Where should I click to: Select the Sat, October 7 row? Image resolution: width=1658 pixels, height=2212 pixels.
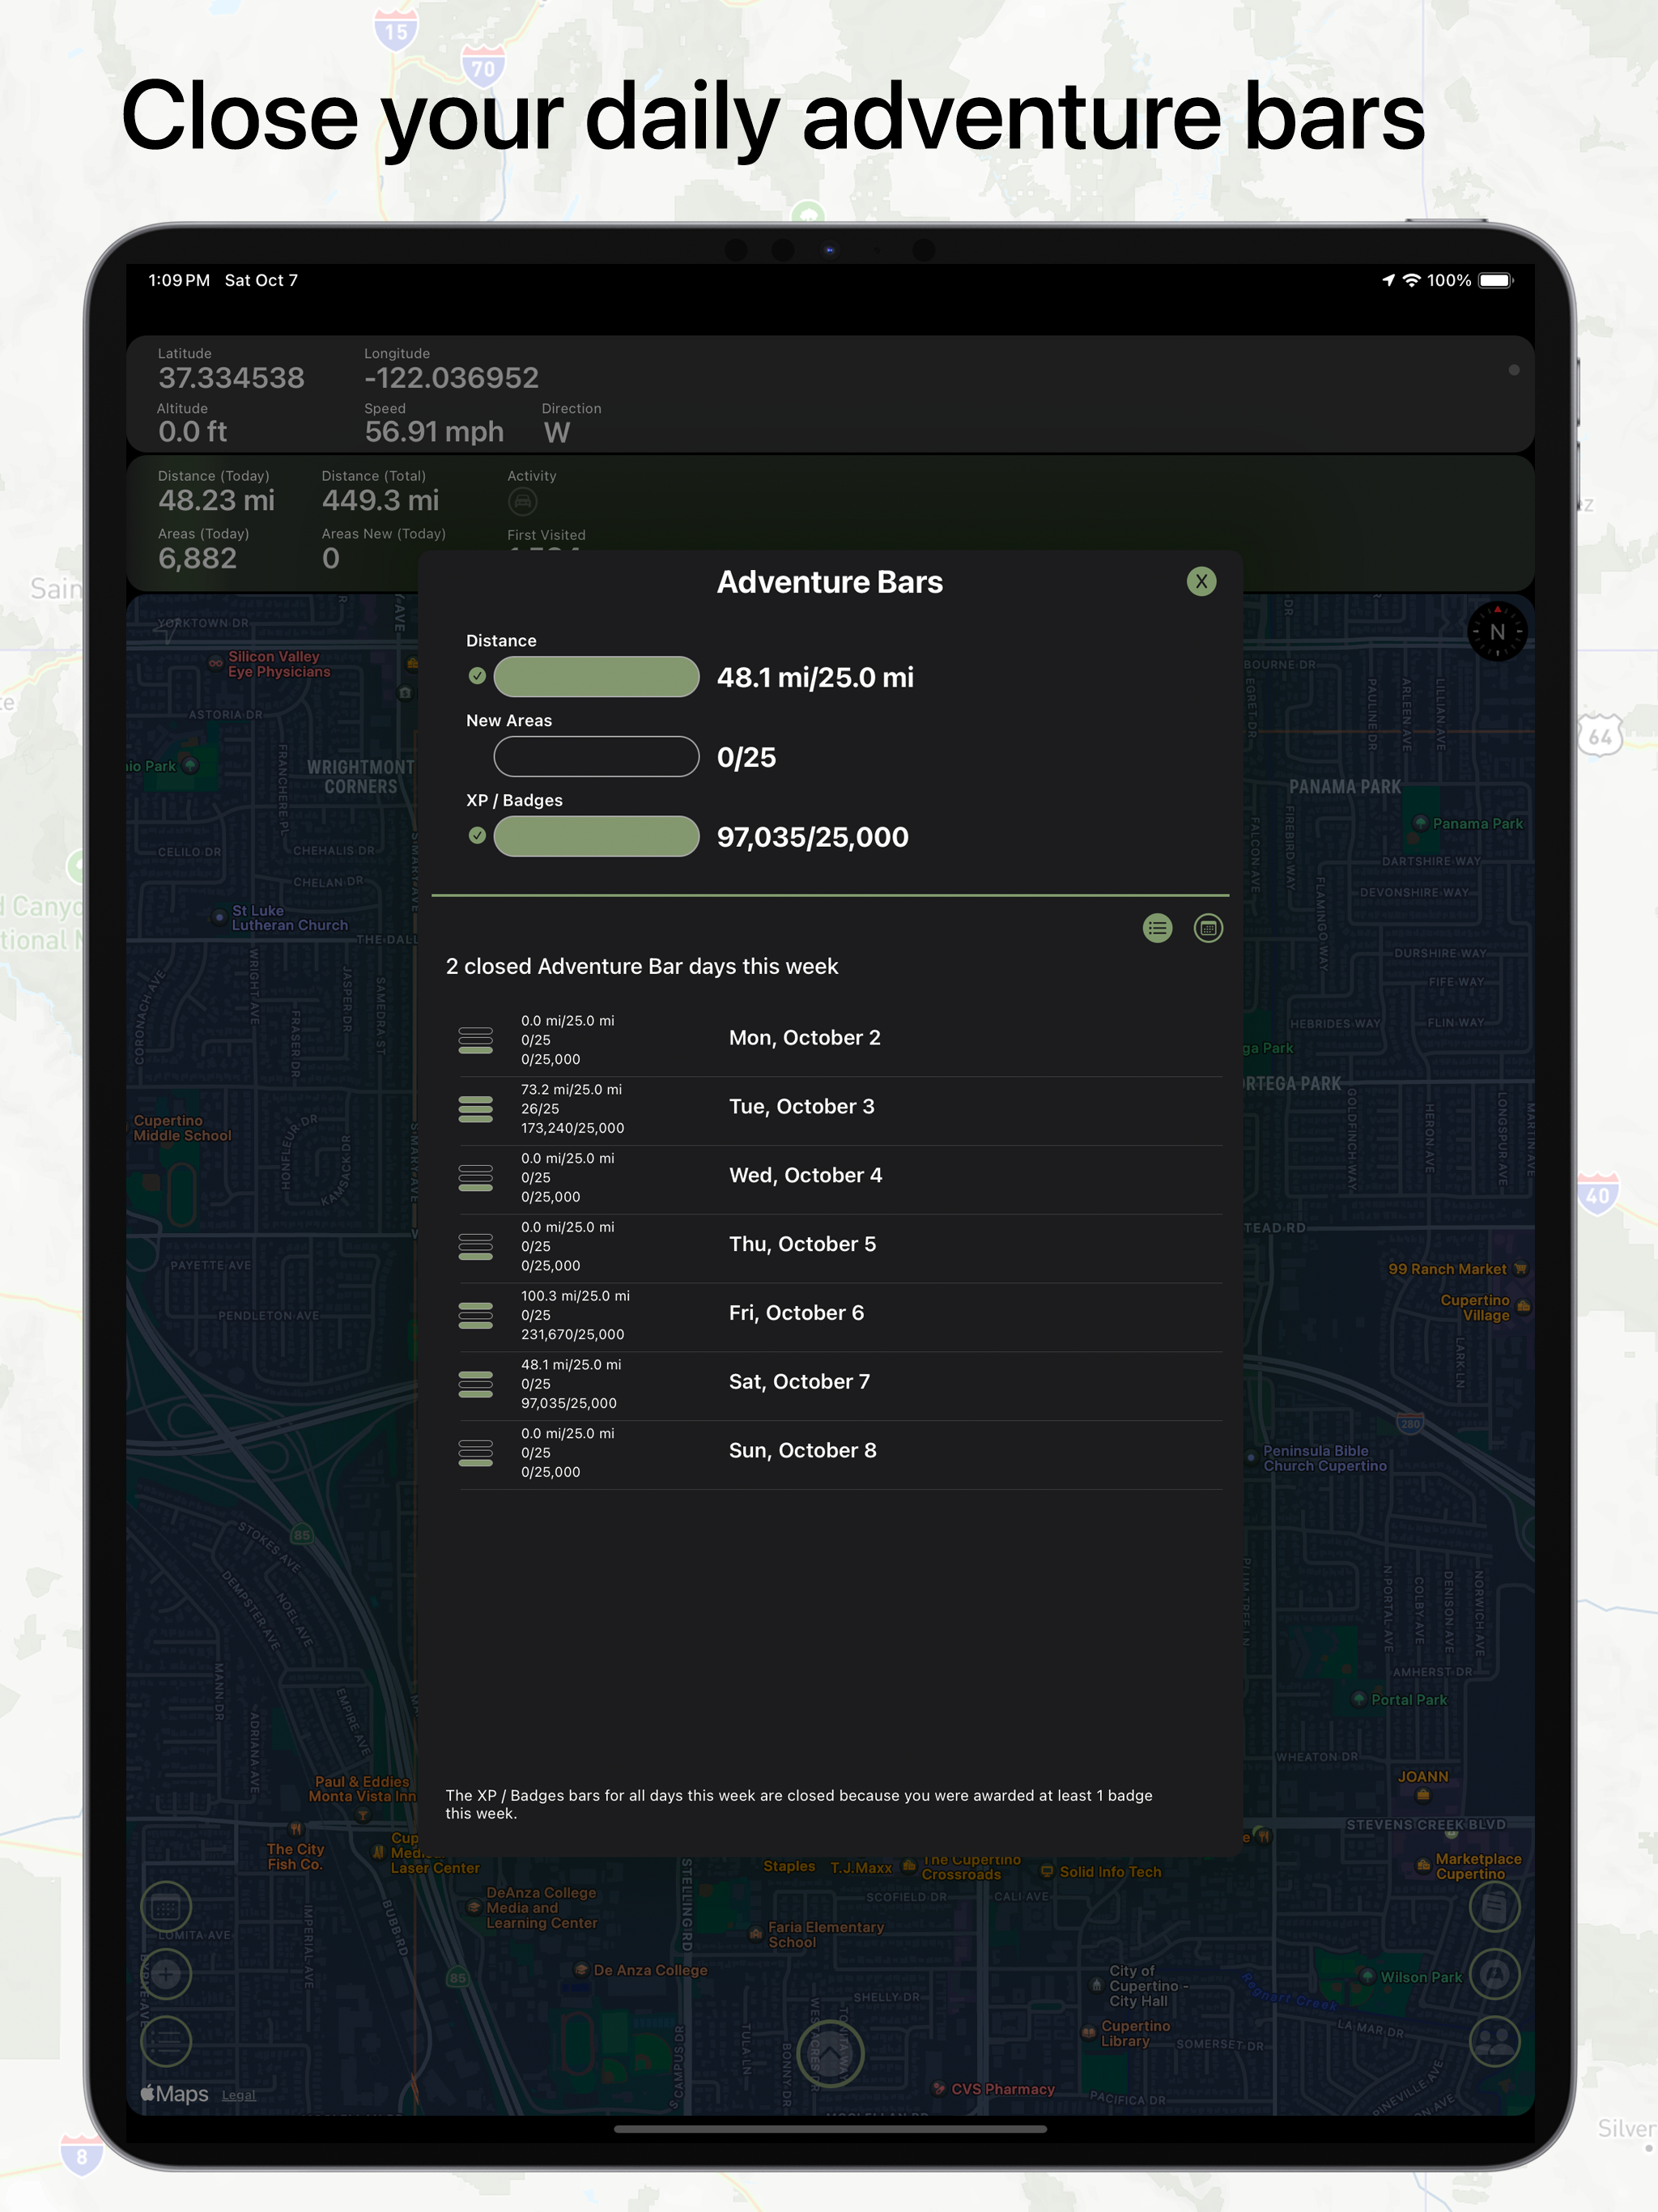pyautogui.click(x=840, y=1385)
